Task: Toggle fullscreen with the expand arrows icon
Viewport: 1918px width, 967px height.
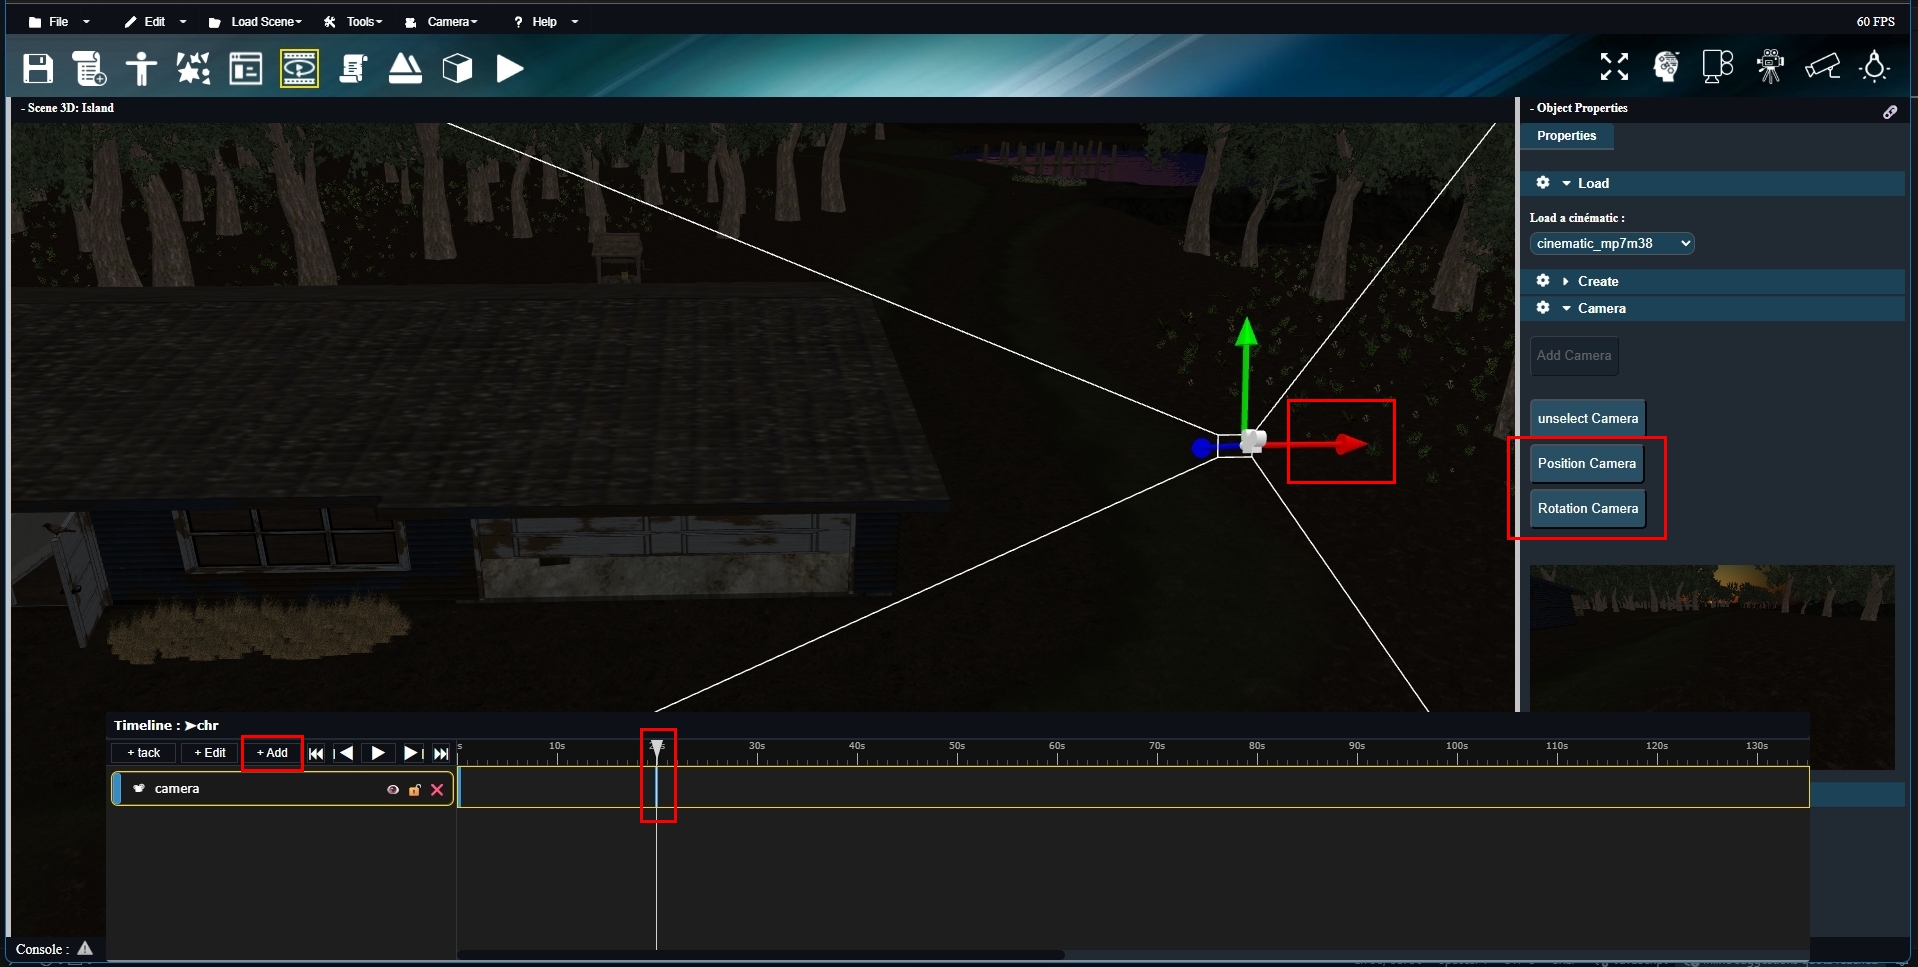Action: 1614,67
